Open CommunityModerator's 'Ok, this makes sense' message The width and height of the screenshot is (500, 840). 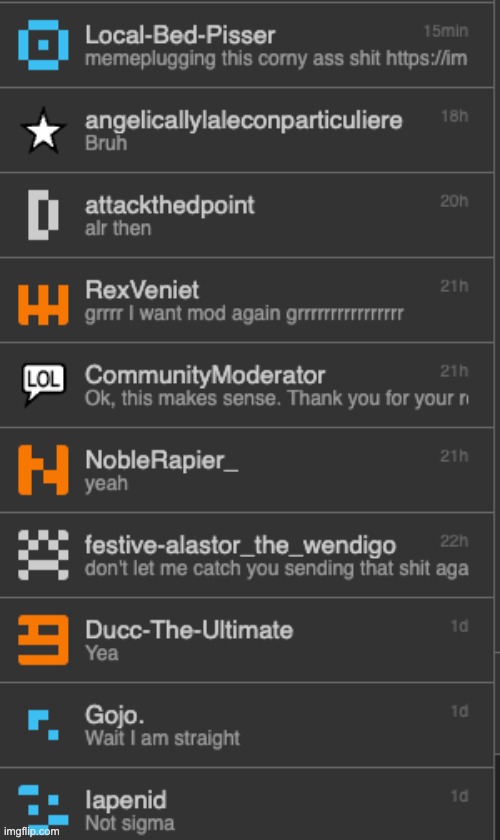[x=276, y=399]
